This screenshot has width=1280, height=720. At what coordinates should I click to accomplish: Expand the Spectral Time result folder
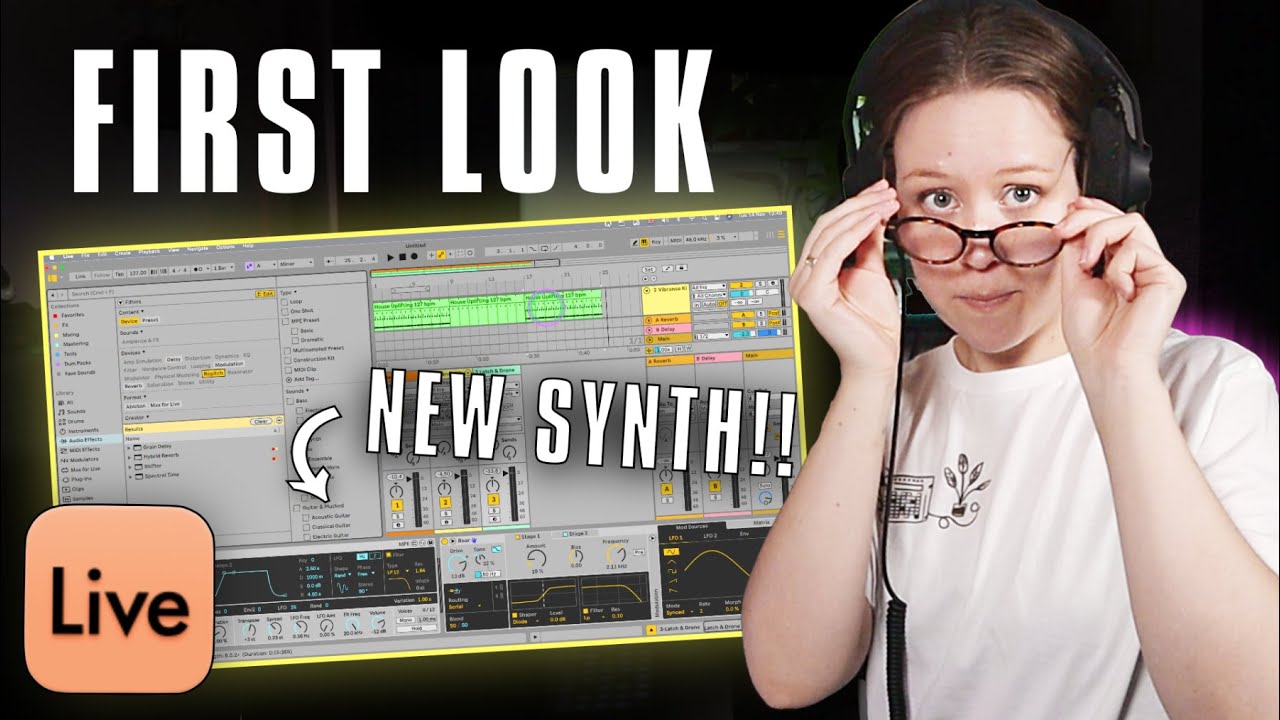tap(130, 477)
